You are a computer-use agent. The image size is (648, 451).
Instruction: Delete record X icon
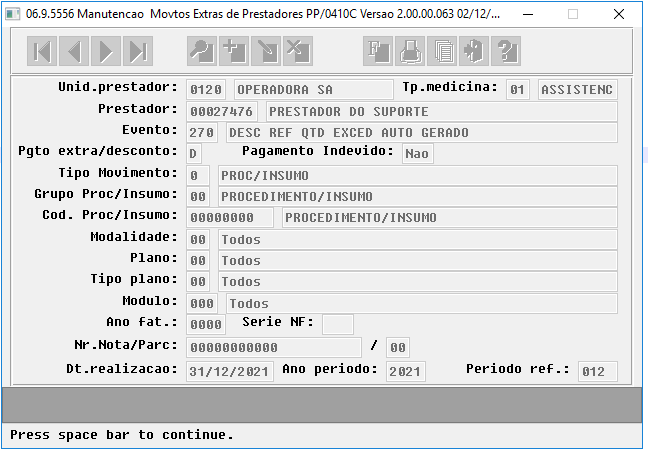coord(298,51)
